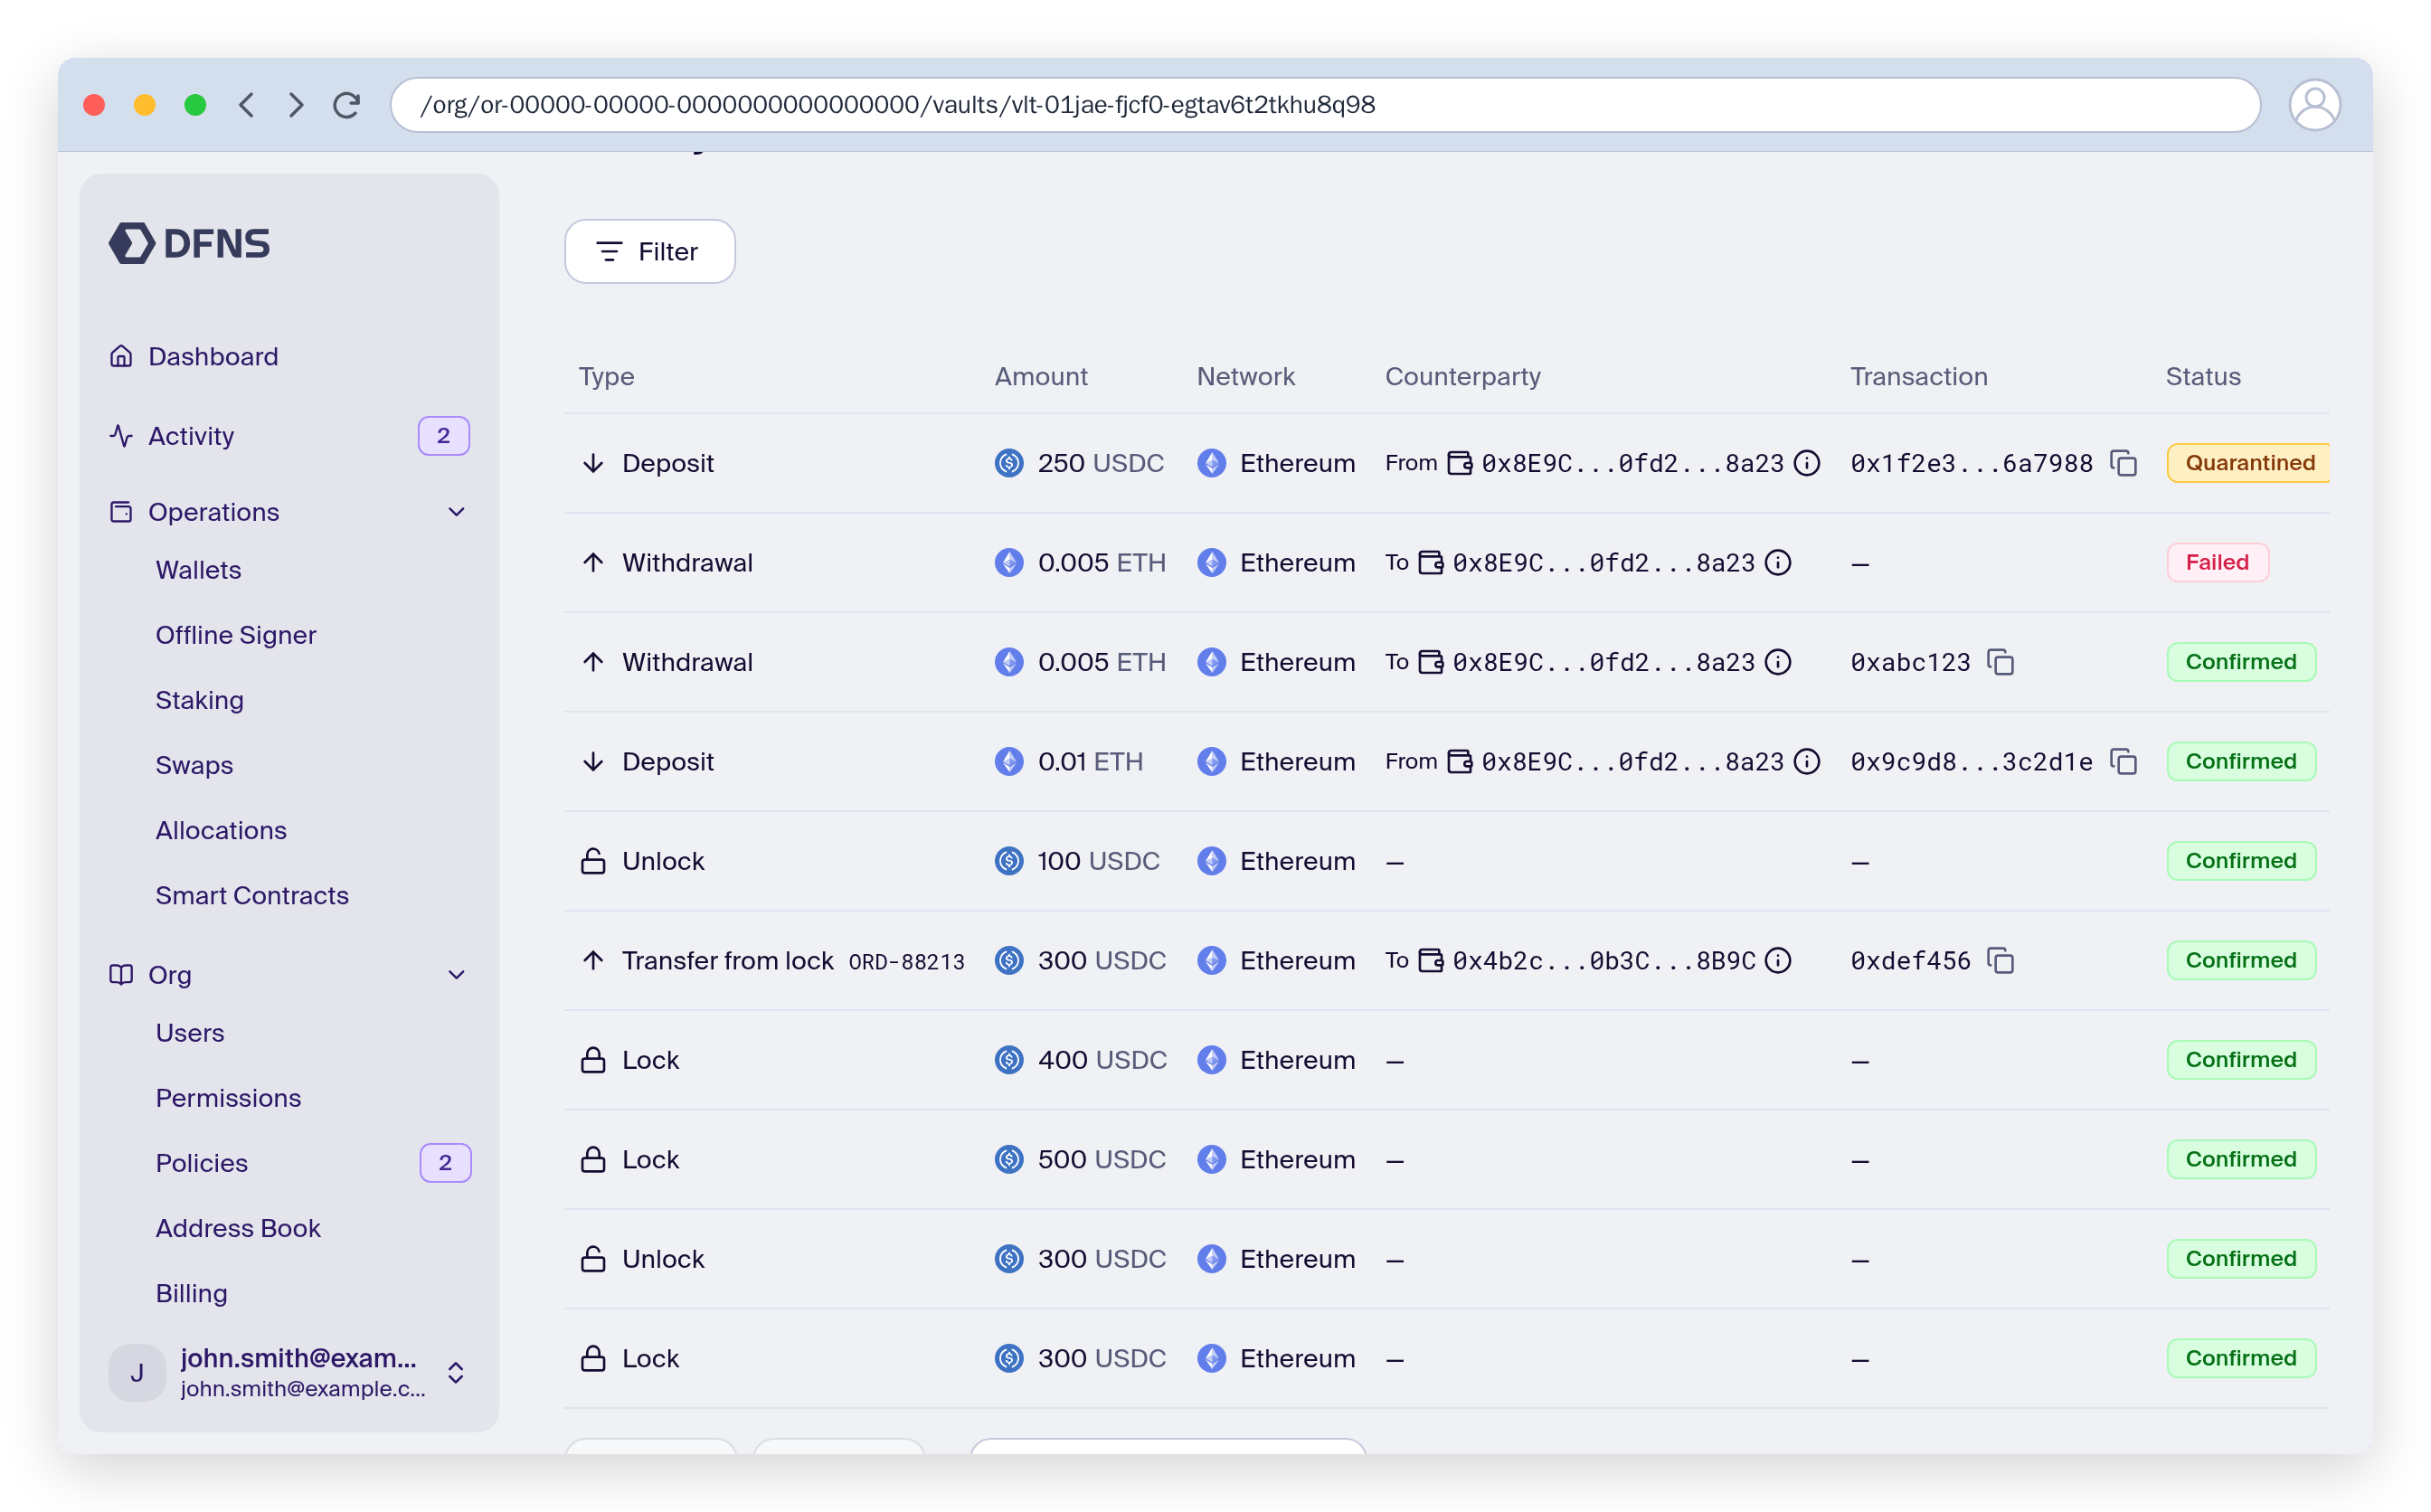Navigate to Staking
The height and width of the screenshot is (1512, 2431).
(x=200, y=700)
